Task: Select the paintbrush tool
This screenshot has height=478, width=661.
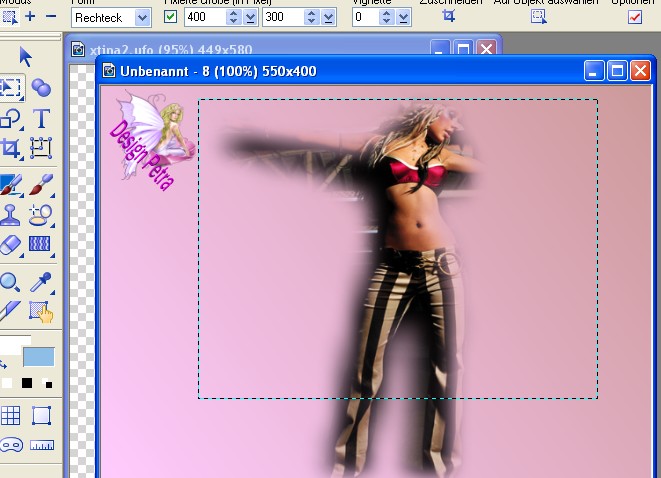Action: 41,185
